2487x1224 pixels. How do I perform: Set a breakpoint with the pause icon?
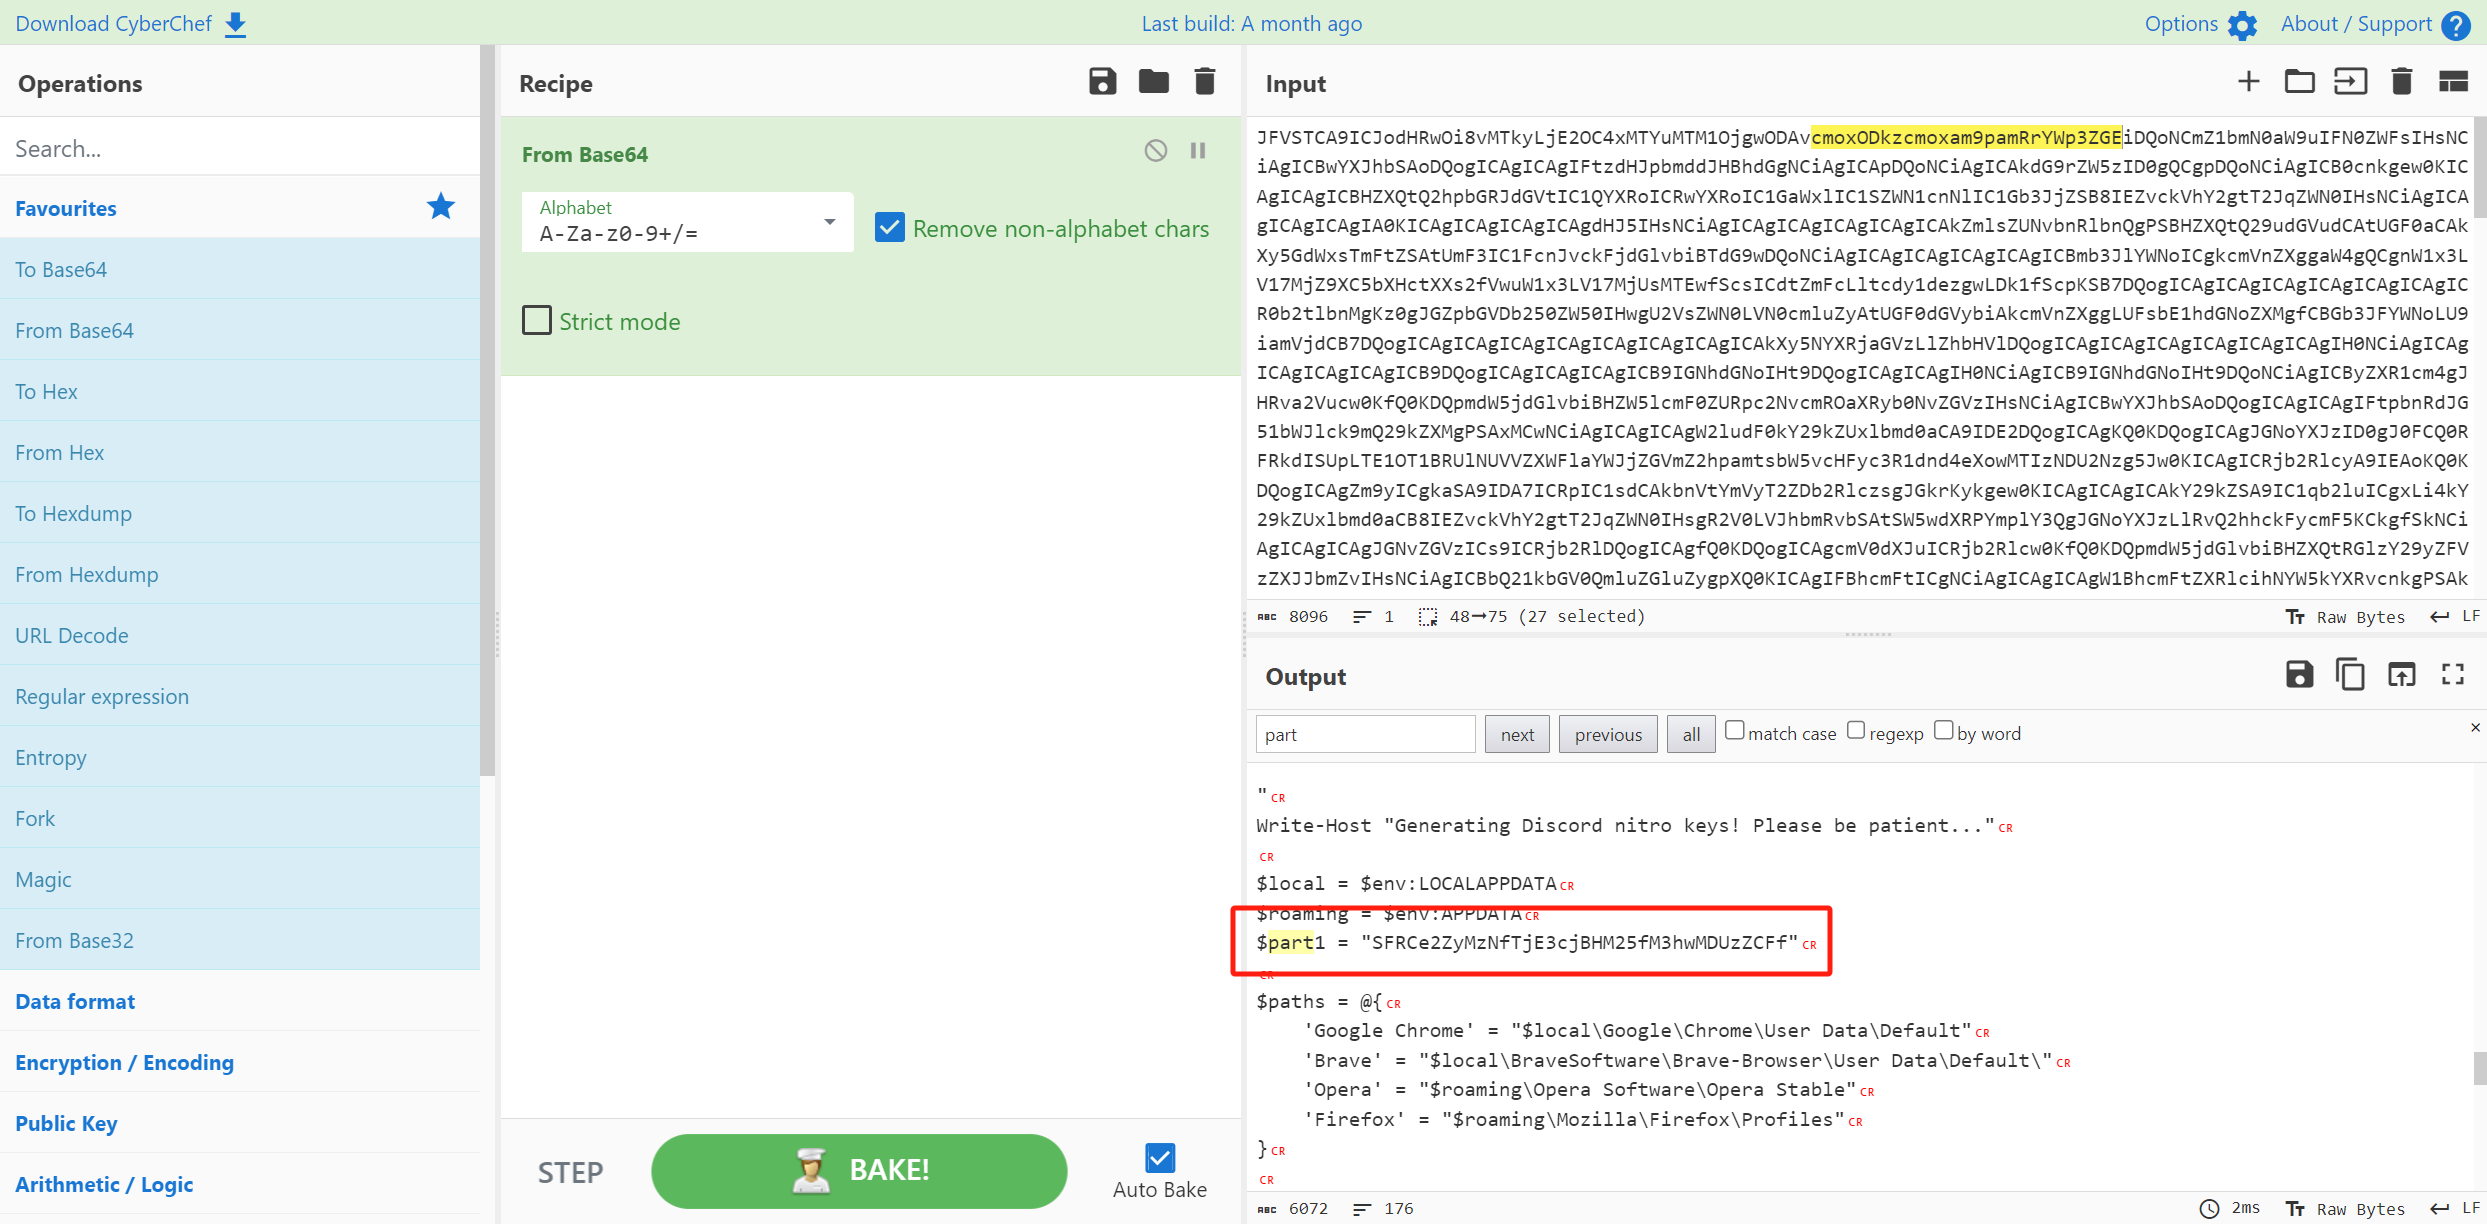coord(1198,151)
